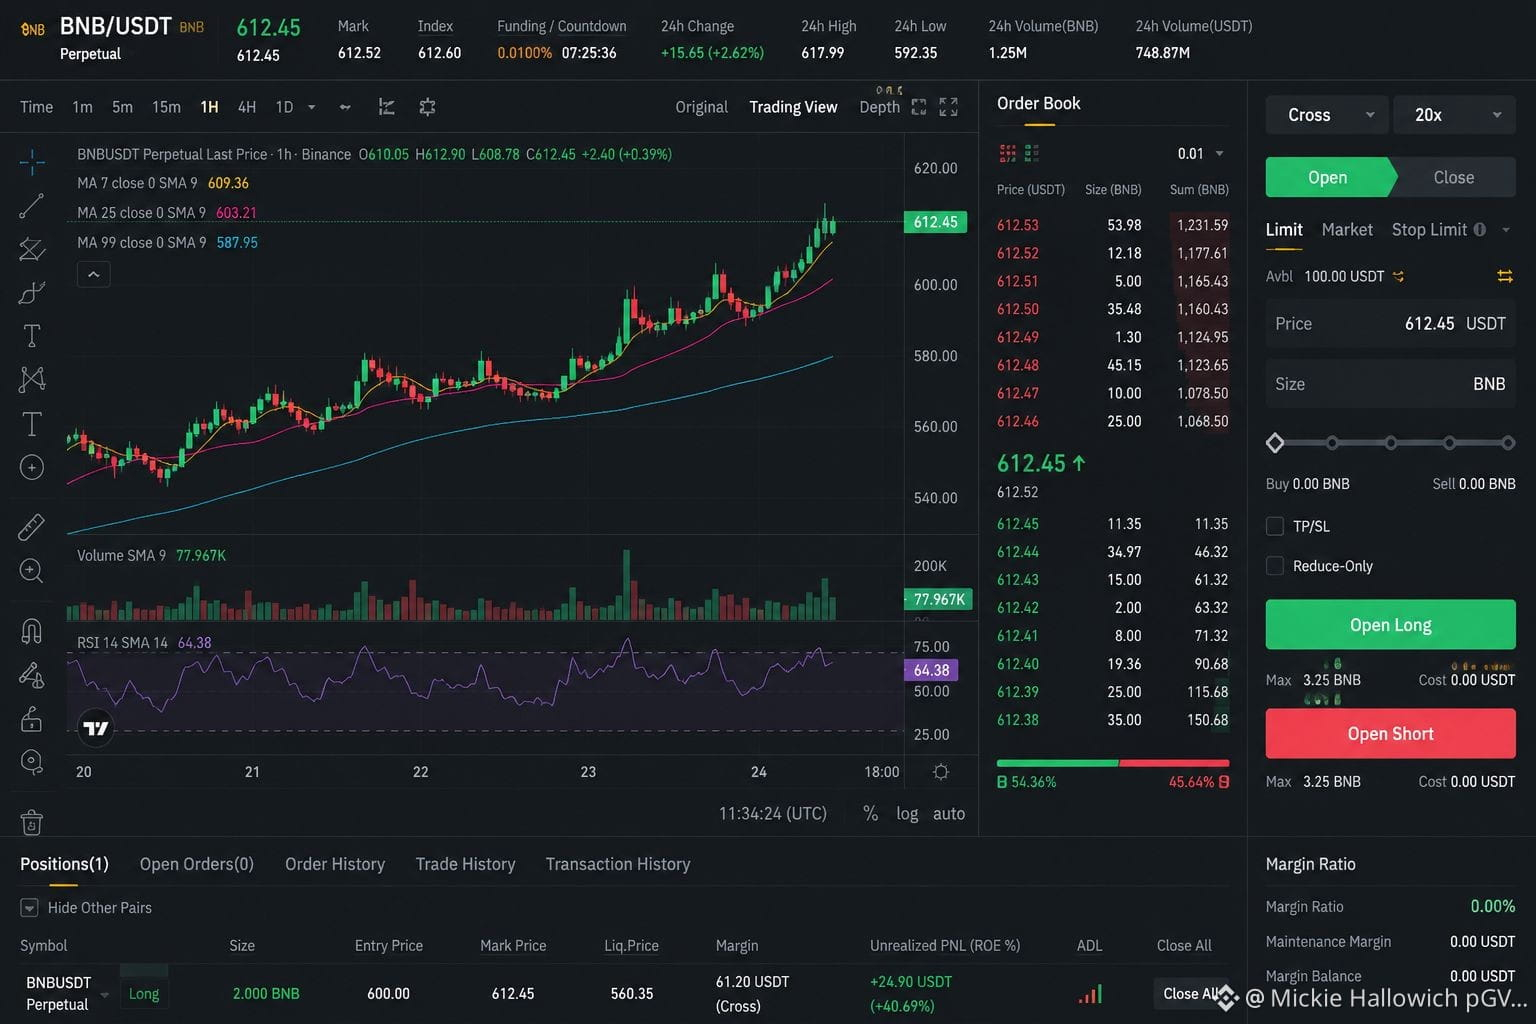Open the BNB size unit selector
This screenshot has height=1024, width=1536.
click(x=1489, y=384)
